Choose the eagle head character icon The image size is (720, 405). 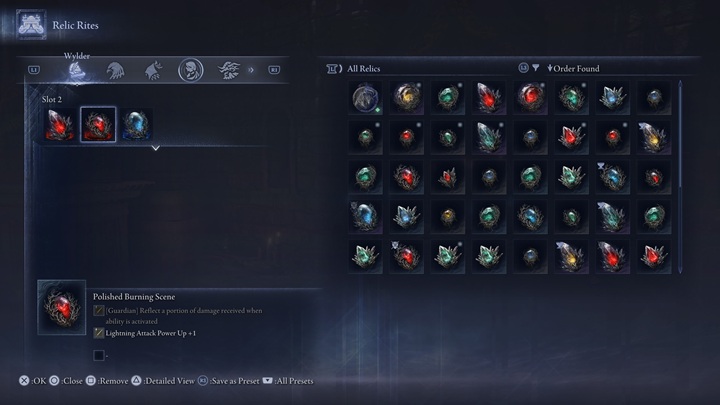[115, 70]
